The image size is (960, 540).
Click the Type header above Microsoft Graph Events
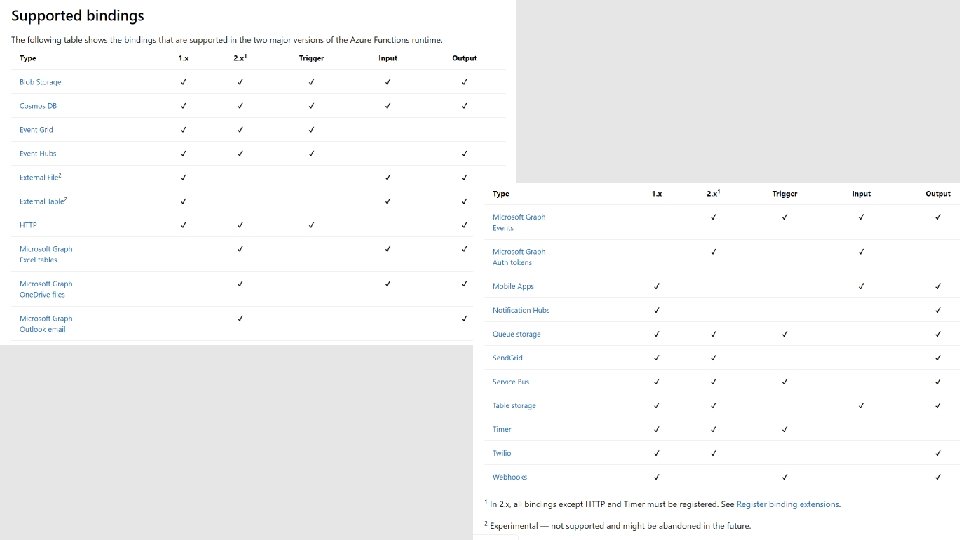501,193
